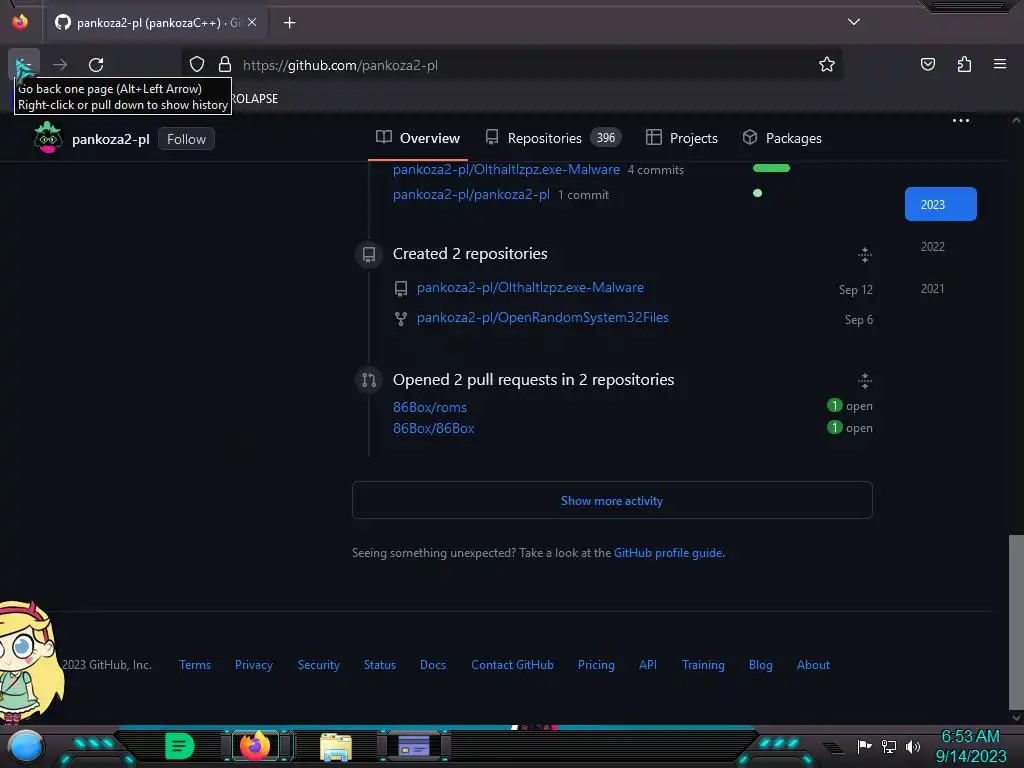Open the 86Box/roms pull request link
Screen dimensions: 1024x768
tap(430, 408)
